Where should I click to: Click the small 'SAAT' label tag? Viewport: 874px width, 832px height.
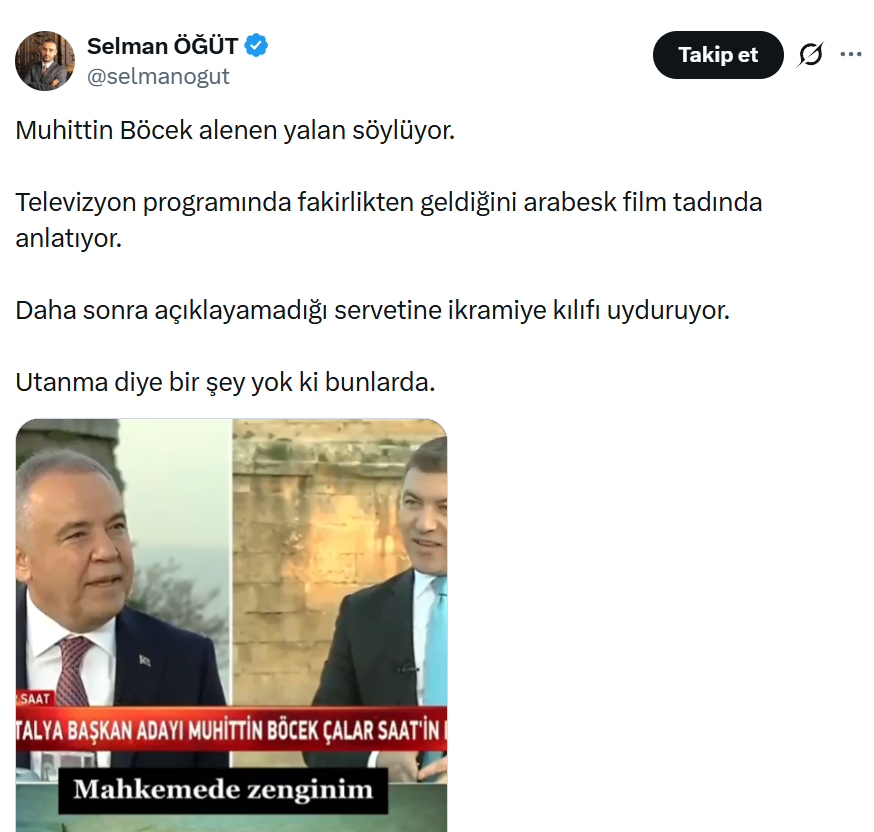tap(35, 699)
